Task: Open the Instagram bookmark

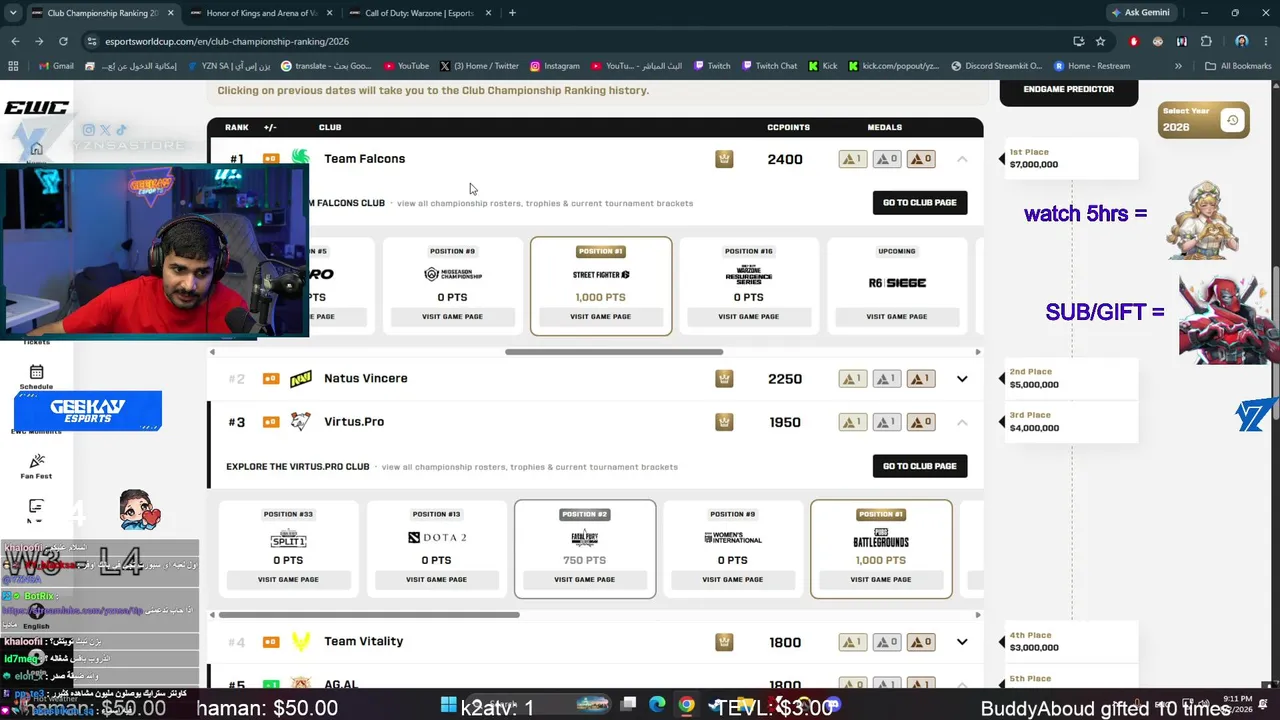Action: click(x=555, y=66)
